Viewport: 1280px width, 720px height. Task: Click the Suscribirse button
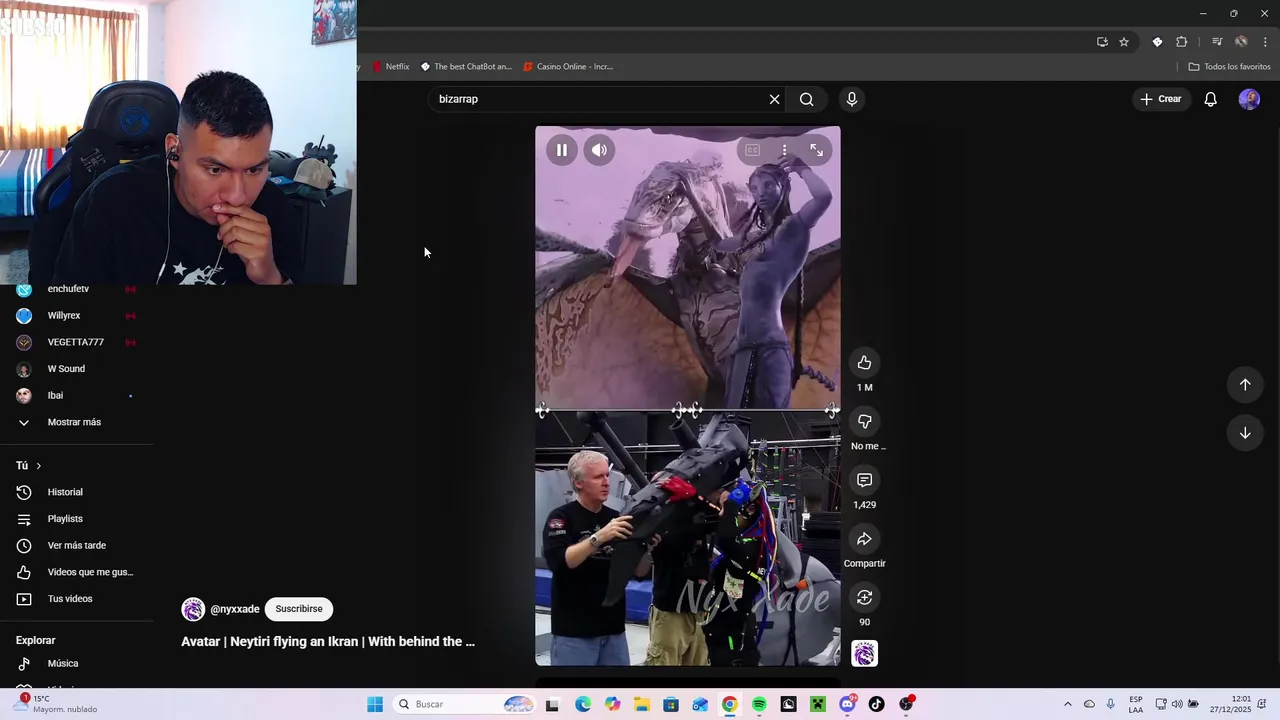click(x=299, y=609)
